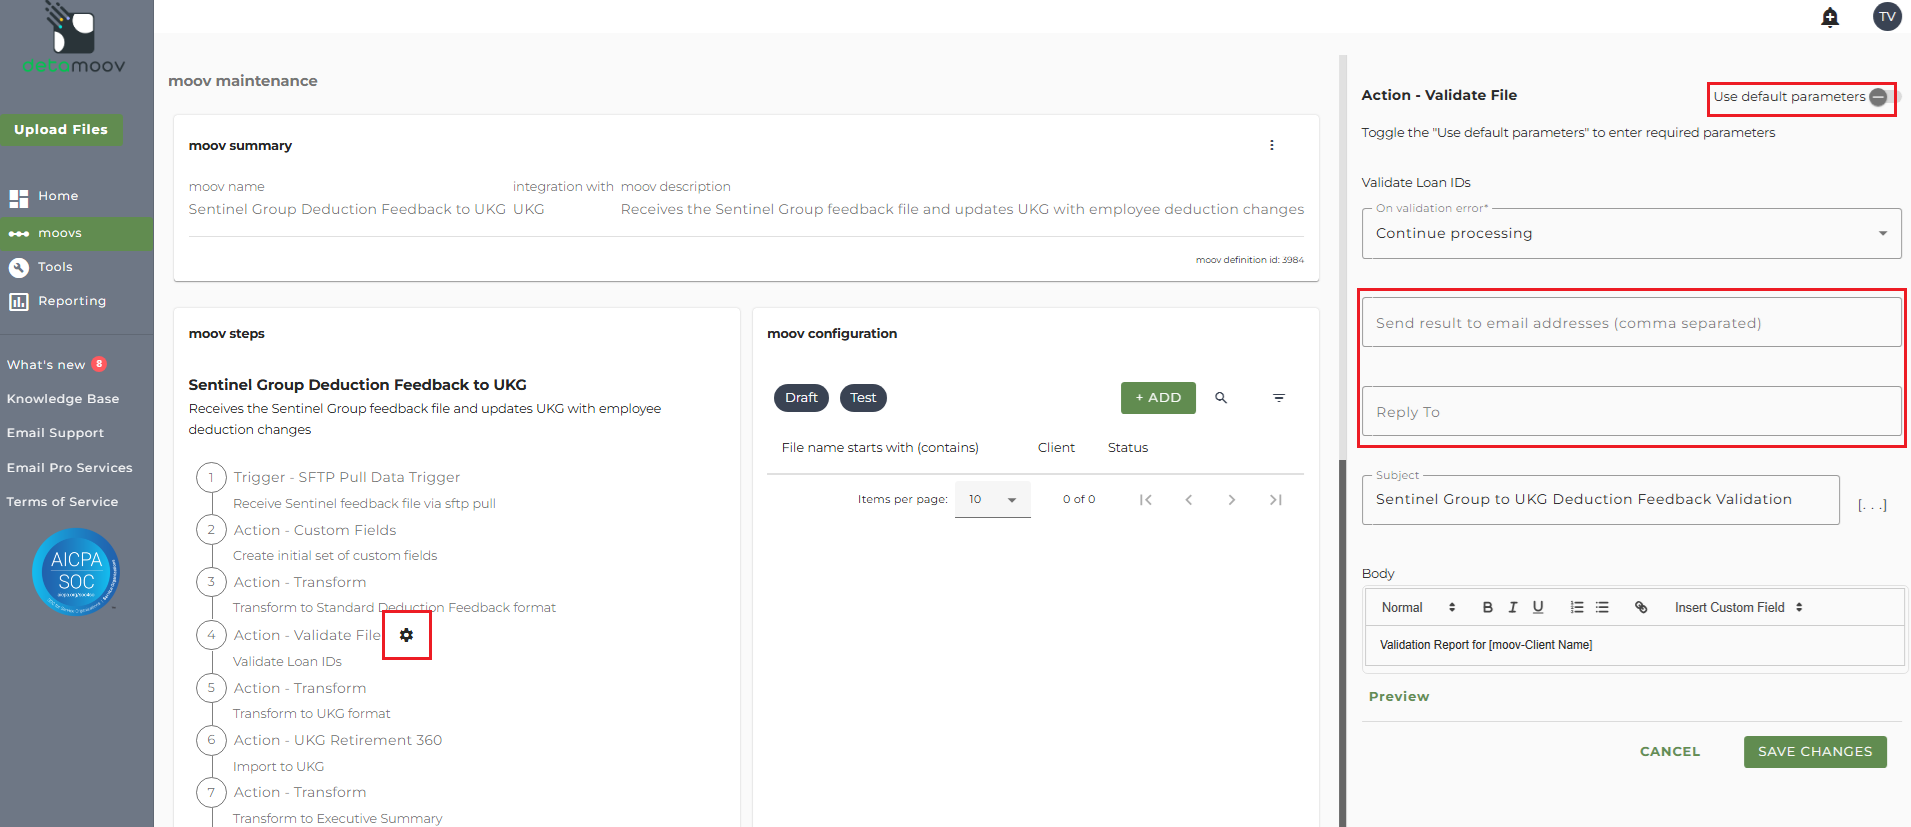This screenshot has width=1911, height=827.
Task: Open Insert Custom Field dropdown
Action: [x=1739, y=607]
